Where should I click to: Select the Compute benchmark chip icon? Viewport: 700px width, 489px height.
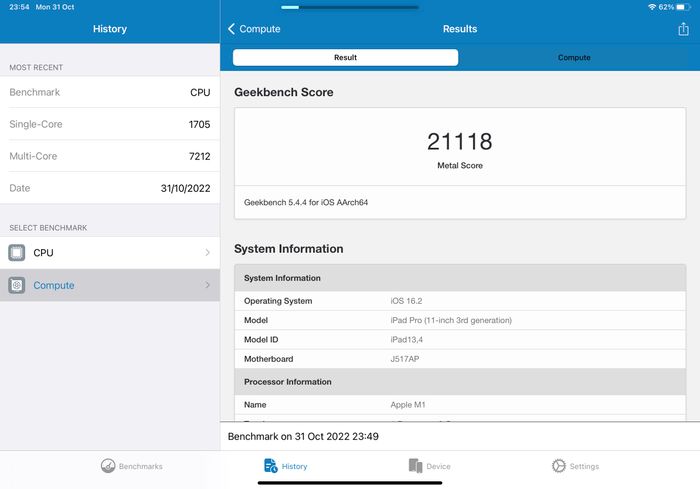pyautogui.click(x=17, y=285)
